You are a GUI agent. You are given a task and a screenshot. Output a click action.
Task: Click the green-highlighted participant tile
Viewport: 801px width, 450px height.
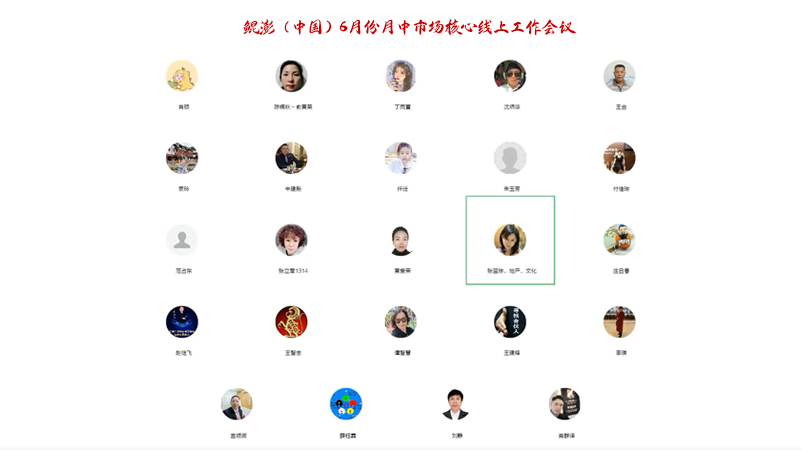510,240
